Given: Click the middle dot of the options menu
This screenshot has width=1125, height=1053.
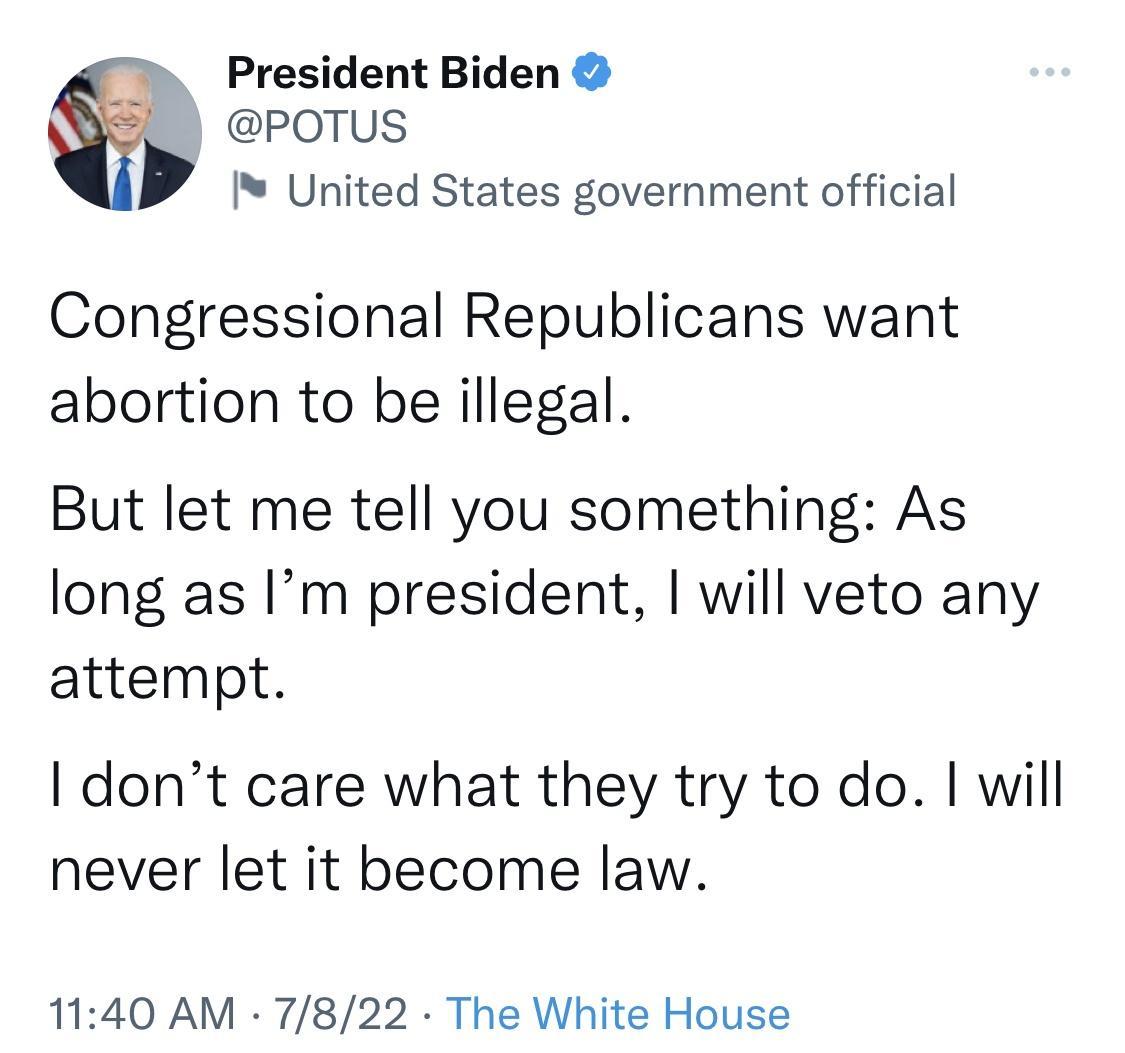Looking at the screenshot, I should point(1050,70).
